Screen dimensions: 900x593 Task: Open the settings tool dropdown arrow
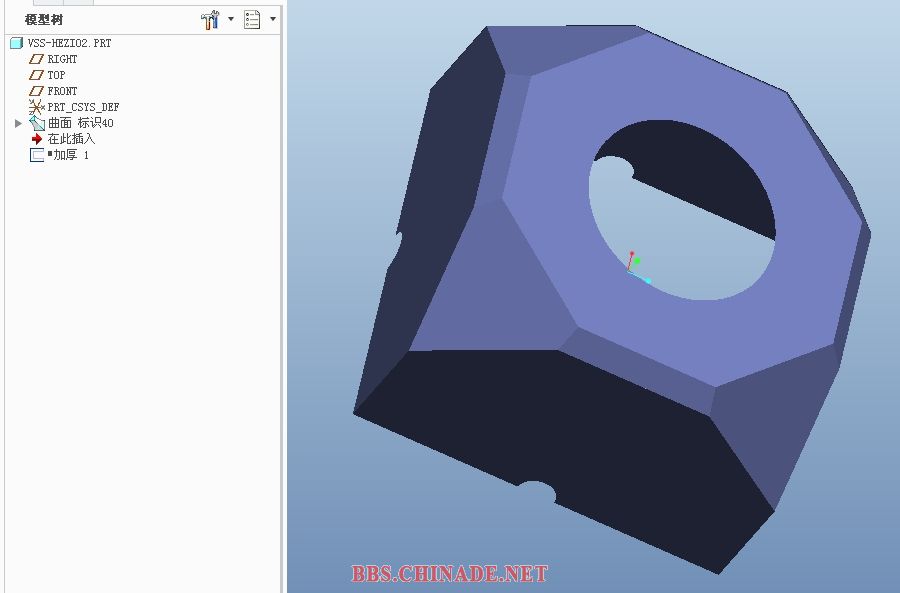click(x=231, y=19)
